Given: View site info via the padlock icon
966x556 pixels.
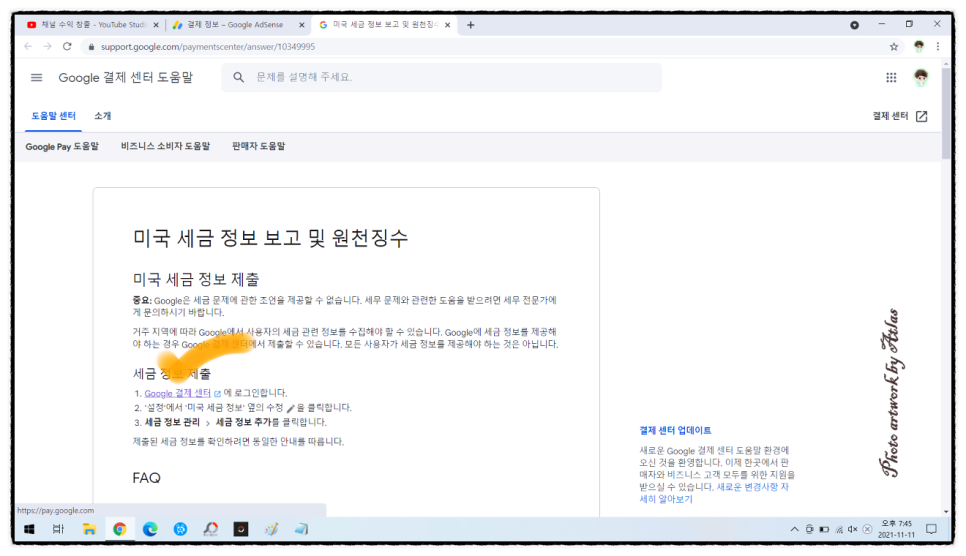Looking at the screenshot, I should tap(91, 47).
